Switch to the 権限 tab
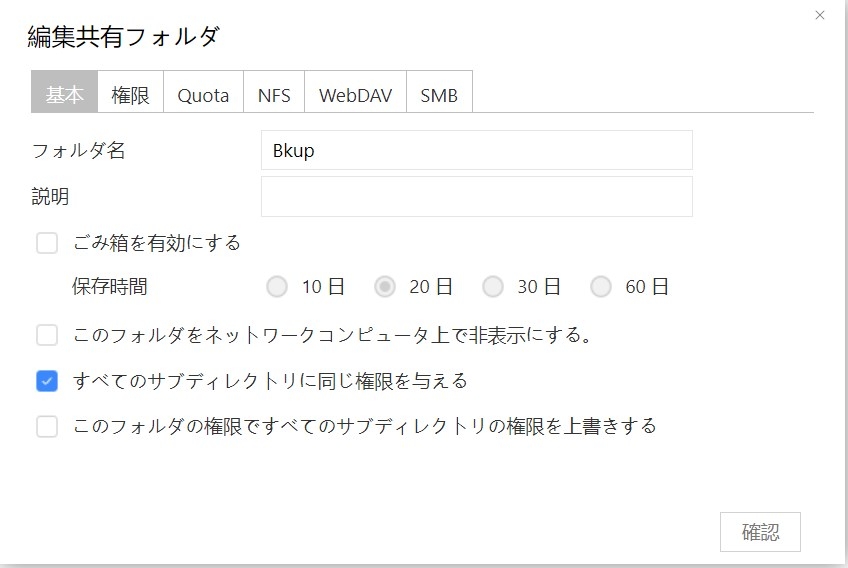The image size is (848, 568). tap(130, 95)
